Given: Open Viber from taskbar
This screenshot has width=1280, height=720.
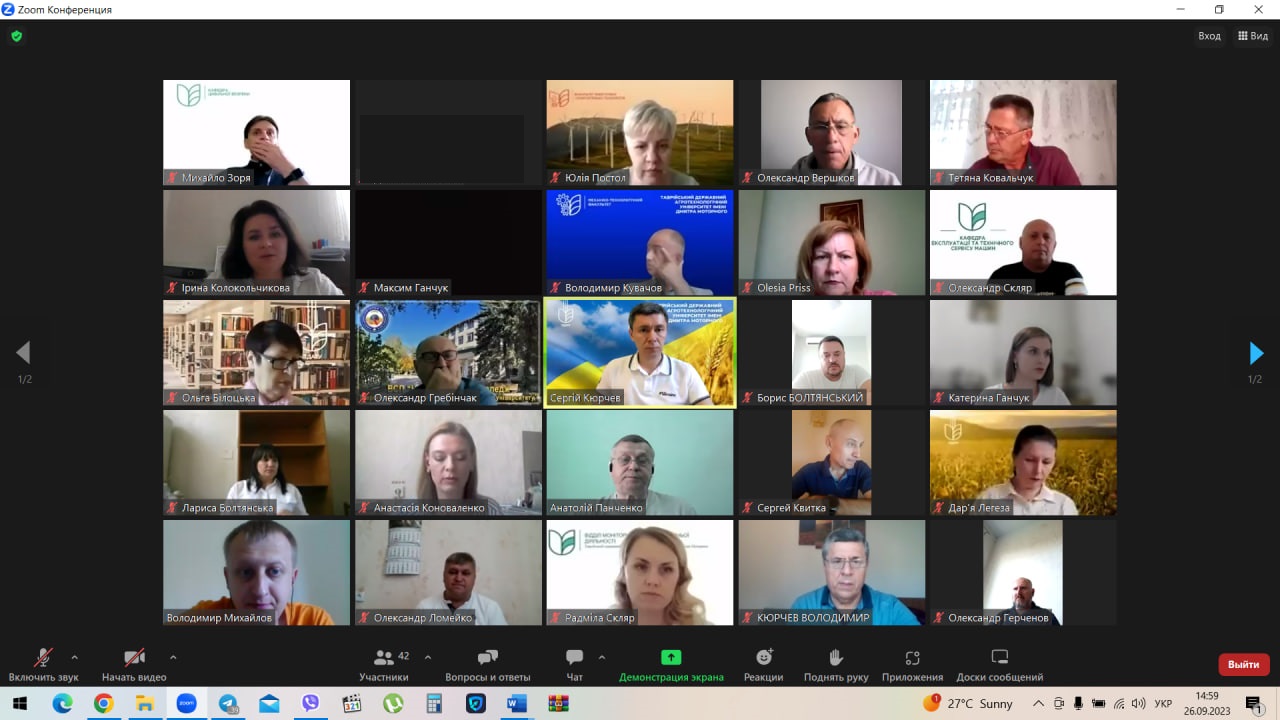Looking at the screenshot, I should (x=310, y=703).
